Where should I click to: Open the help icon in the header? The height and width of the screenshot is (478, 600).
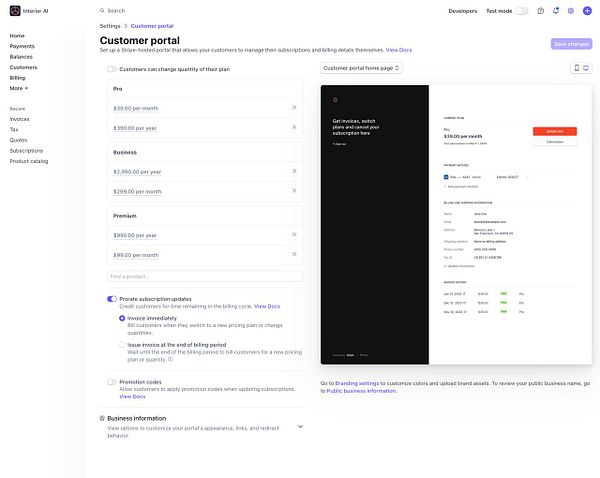[541, 11]
